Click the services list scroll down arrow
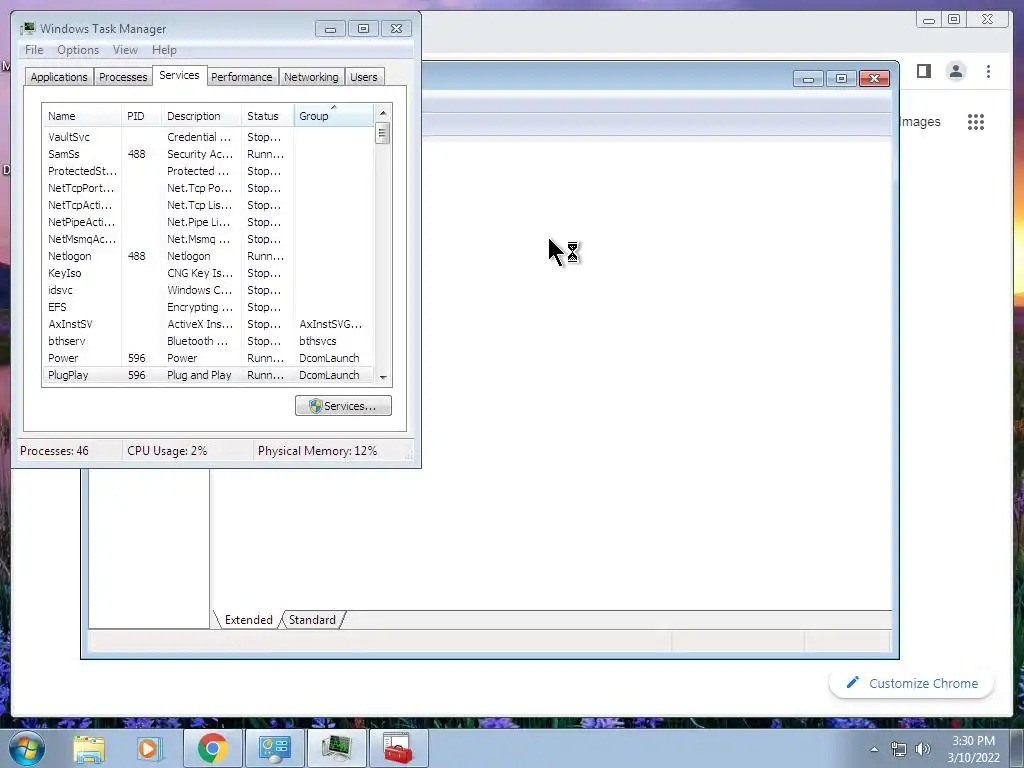The image size is (1024, 768). click(x=383, y=377)
